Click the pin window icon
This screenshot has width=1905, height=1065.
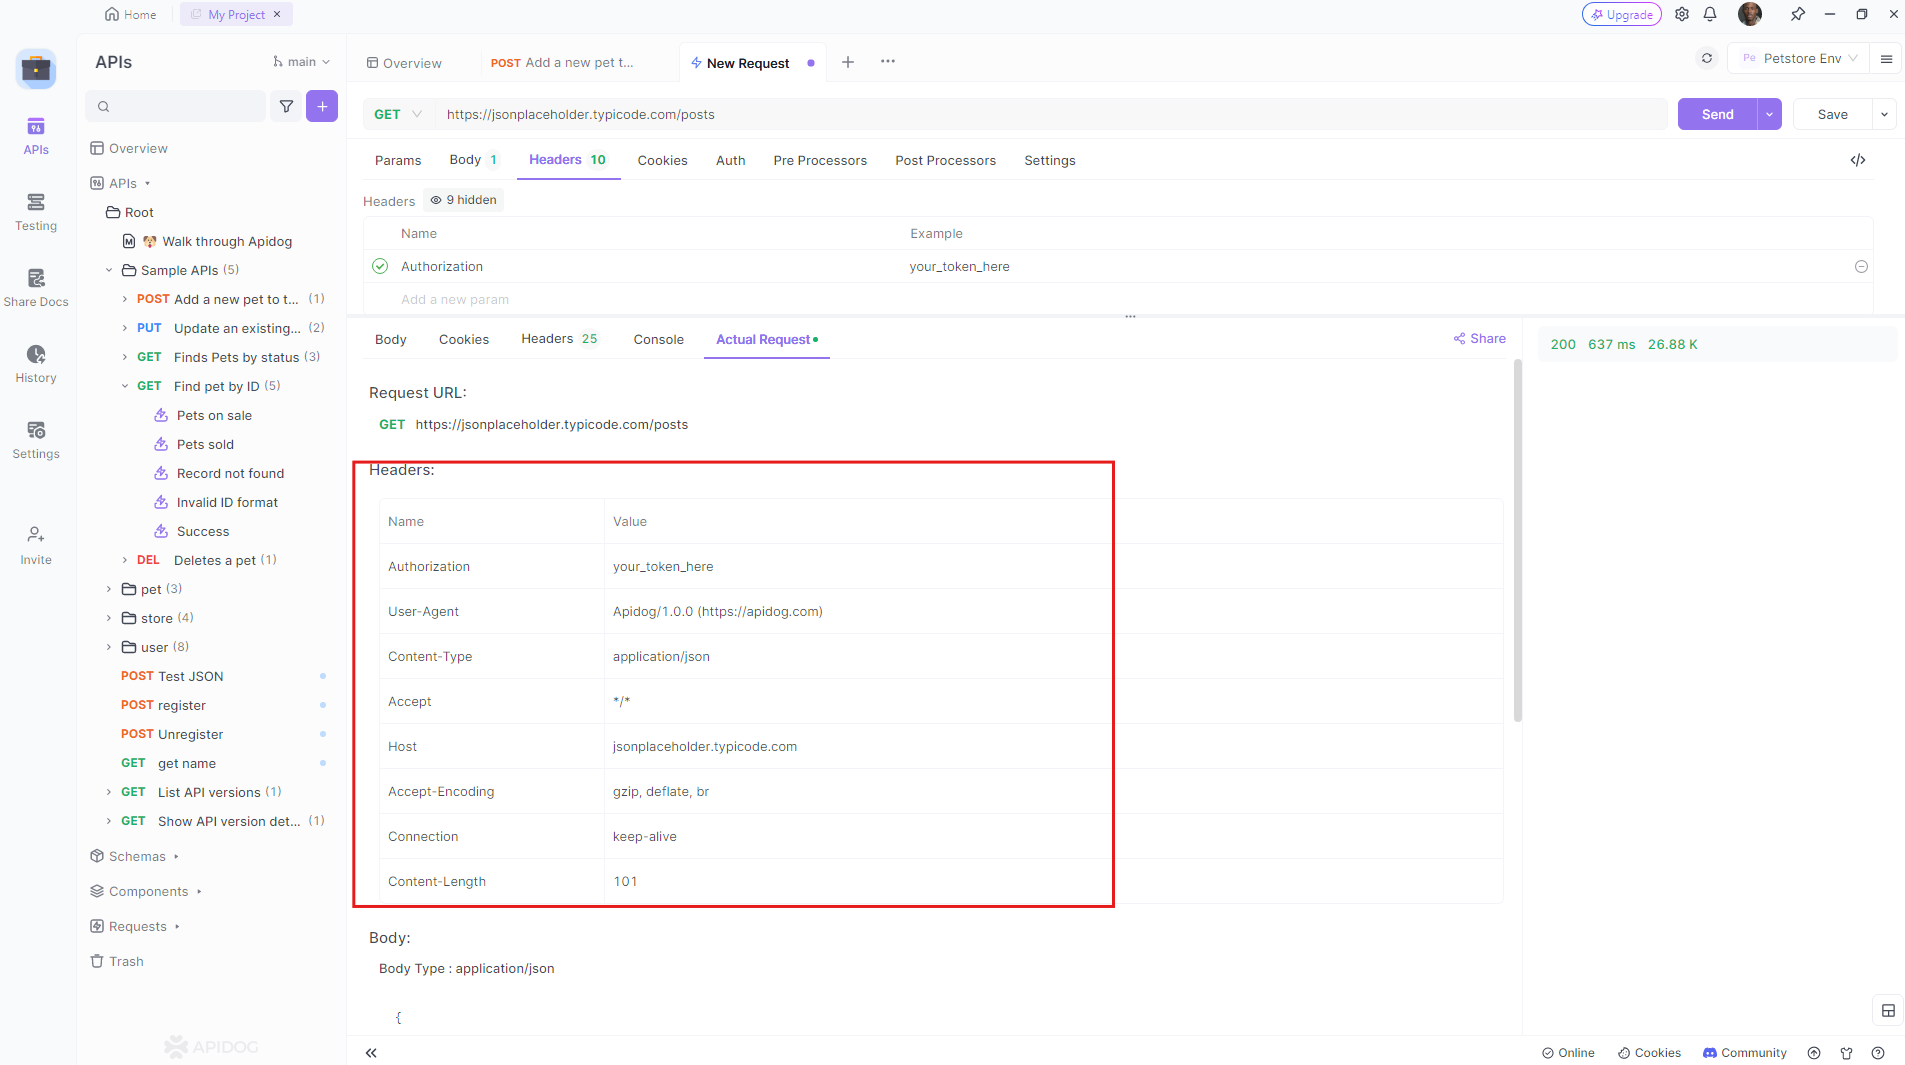click(x=1798, y=14)
